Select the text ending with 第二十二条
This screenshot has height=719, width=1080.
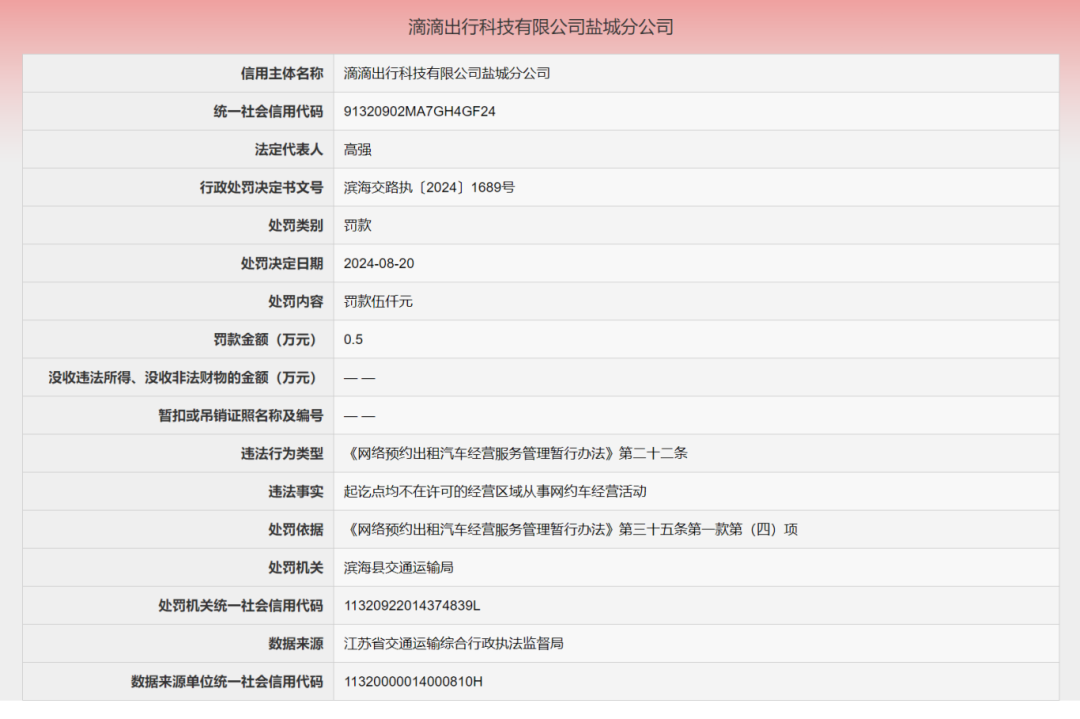(x=516, y=454)
